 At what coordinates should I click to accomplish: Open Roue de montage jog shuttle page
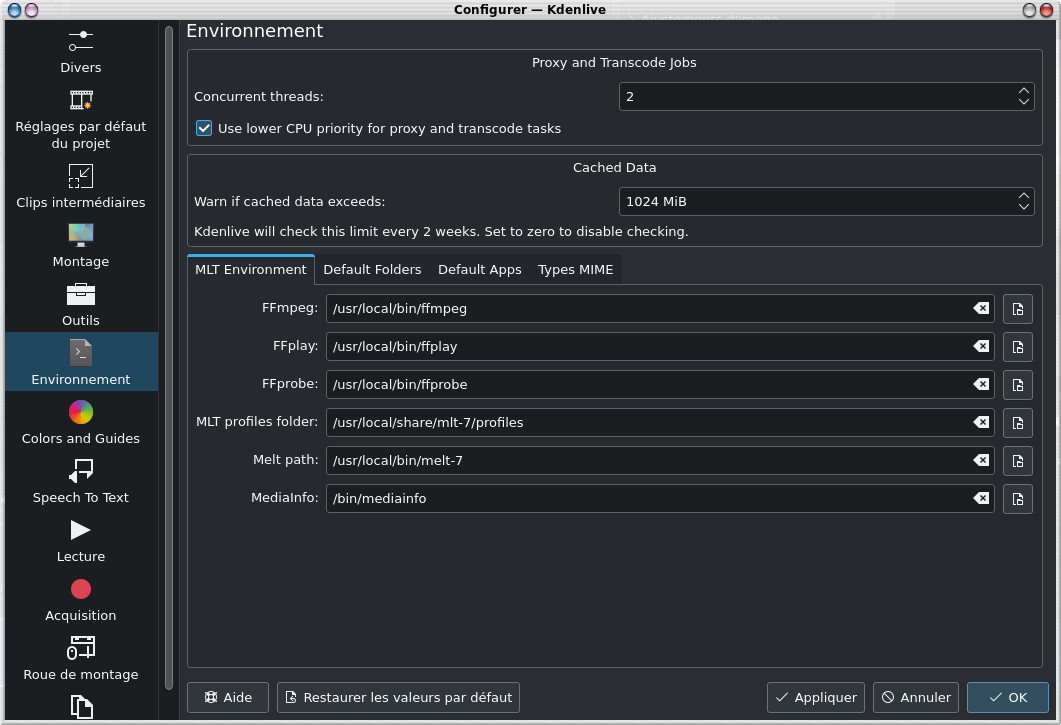coord(81,658)
